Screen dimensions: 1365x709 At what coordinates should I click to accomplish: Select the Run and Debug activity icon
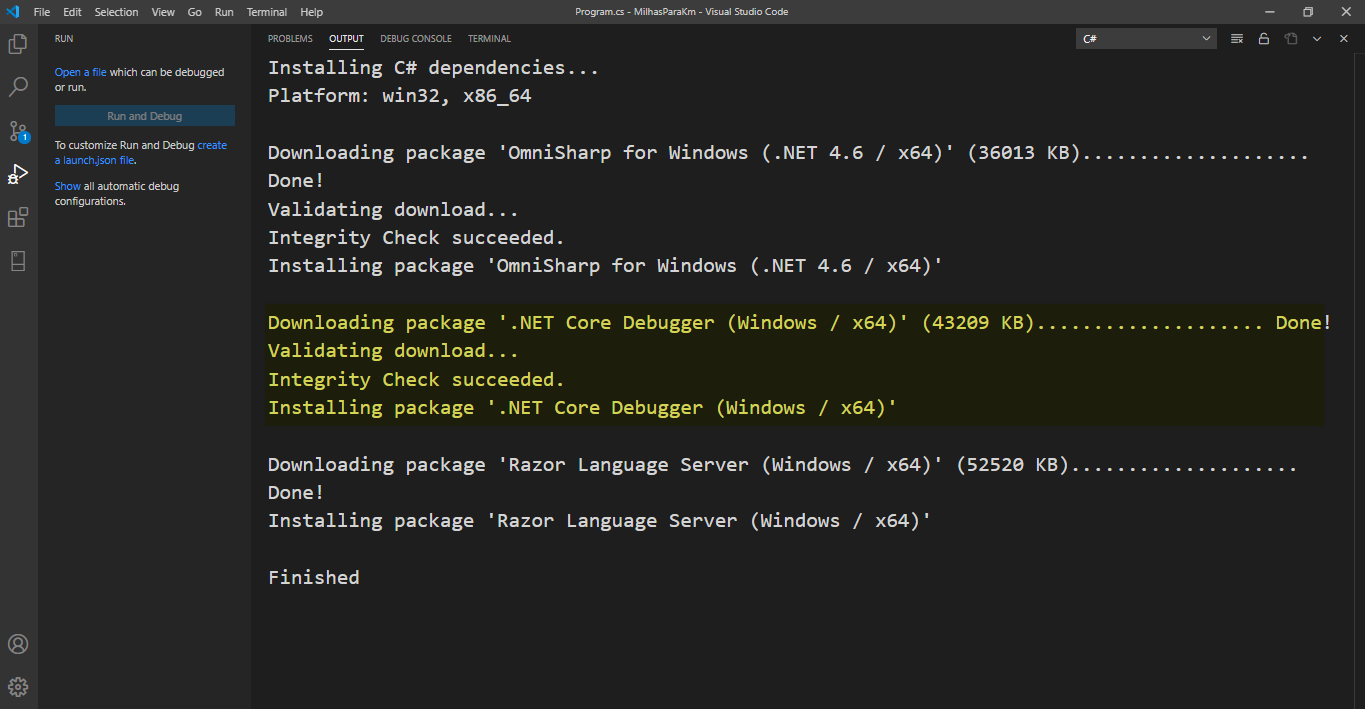pyautogui.click(x=18, y=174)
